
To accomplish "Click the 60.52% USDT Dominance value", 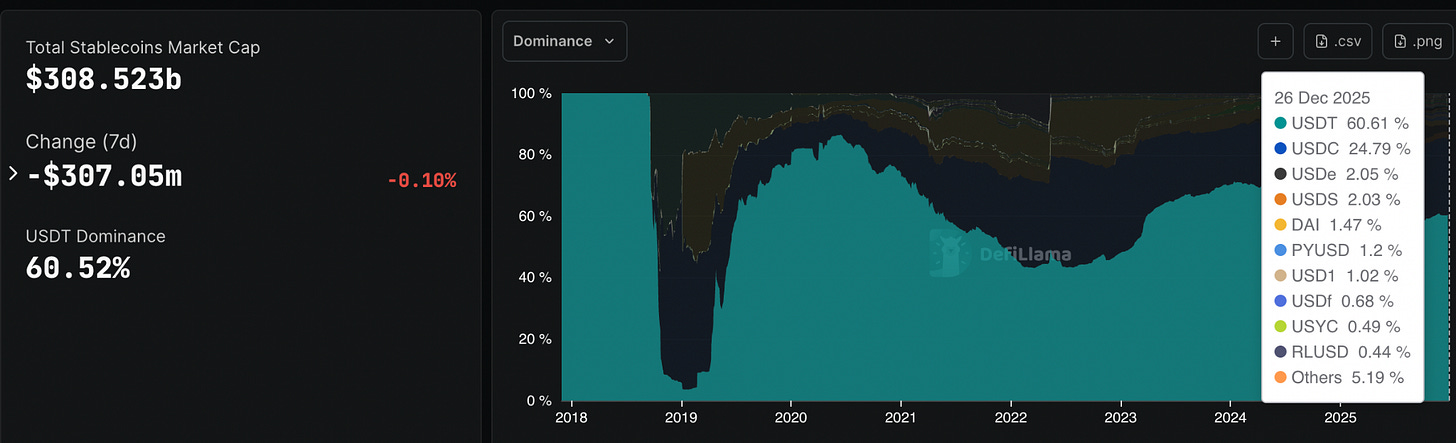I will 78,268.
